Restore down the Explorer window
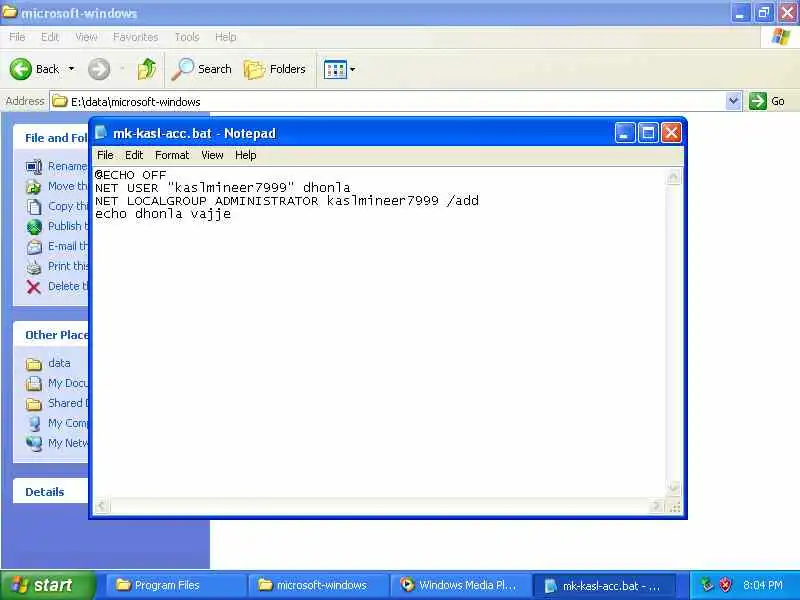800x600 pixels. [x=764, y=13]
